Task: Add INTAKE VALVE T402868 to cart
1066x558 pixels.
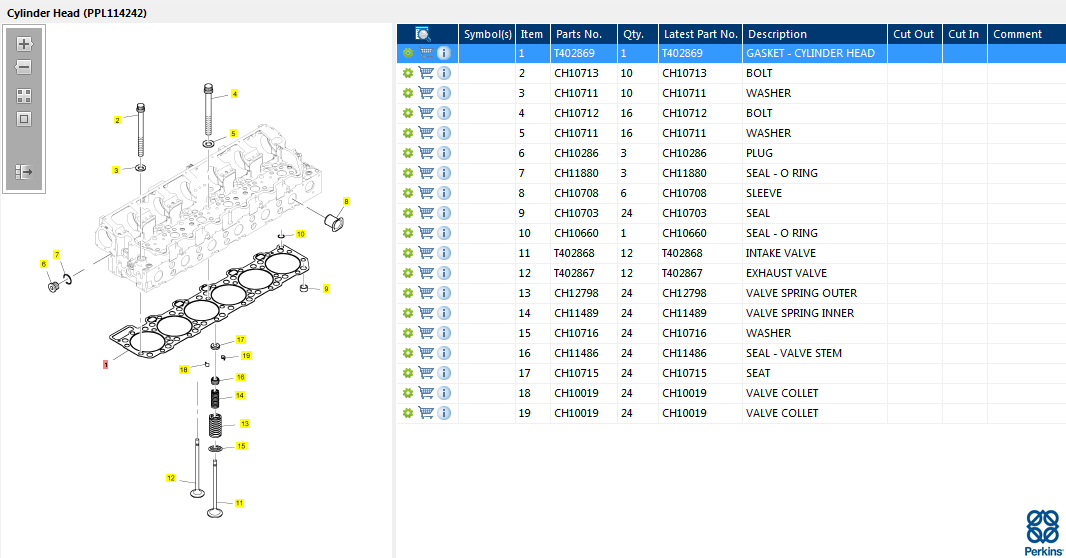Action: pyautogui.click(x=426, y=253)
